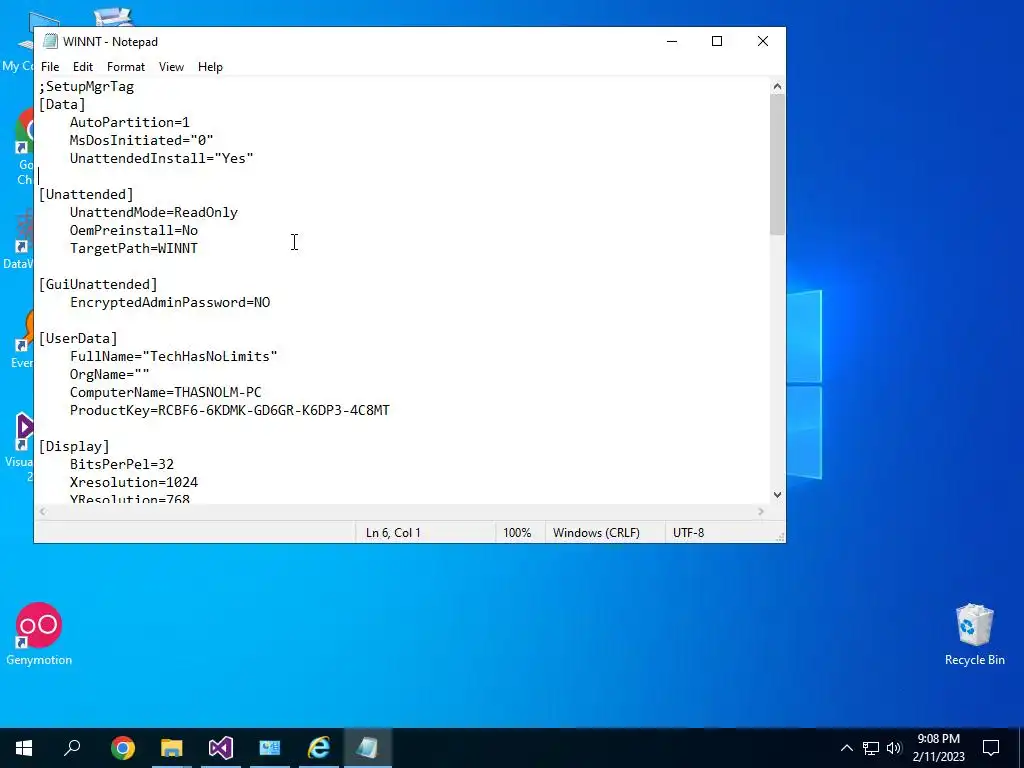Viewport: 1024px width, 768px height.
Task: Click the MsDosInitiated="0" line
Action: point(142,140)
